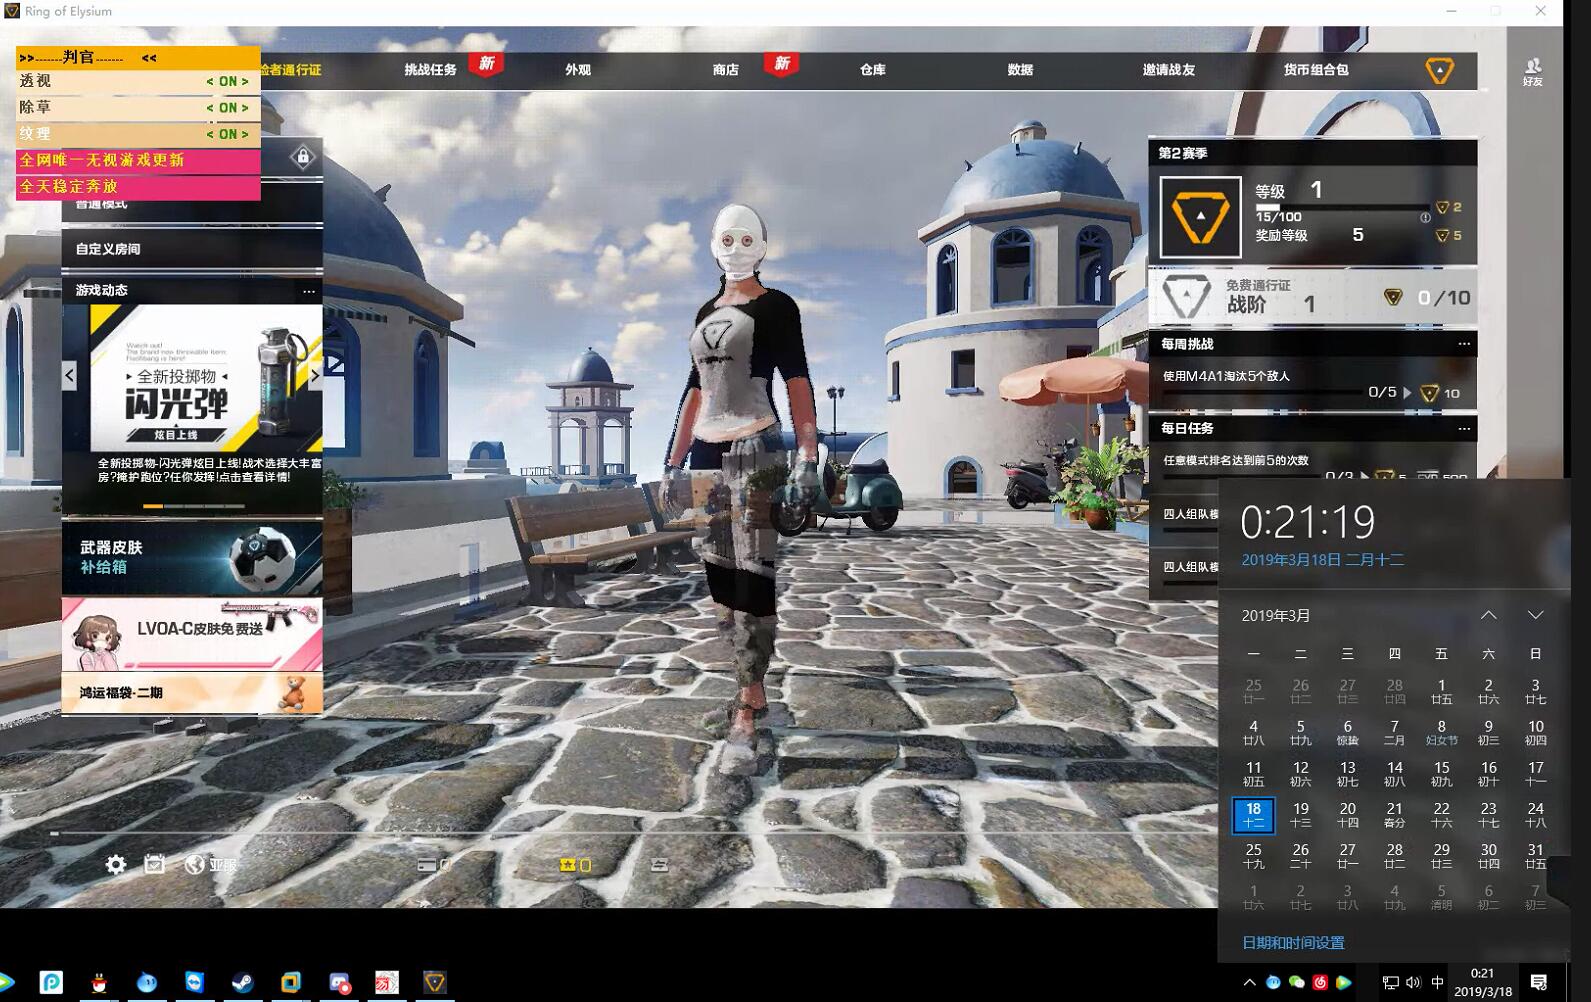Click the level 15/100 progress bar
The image size is (1591, 1002).
1343,207
